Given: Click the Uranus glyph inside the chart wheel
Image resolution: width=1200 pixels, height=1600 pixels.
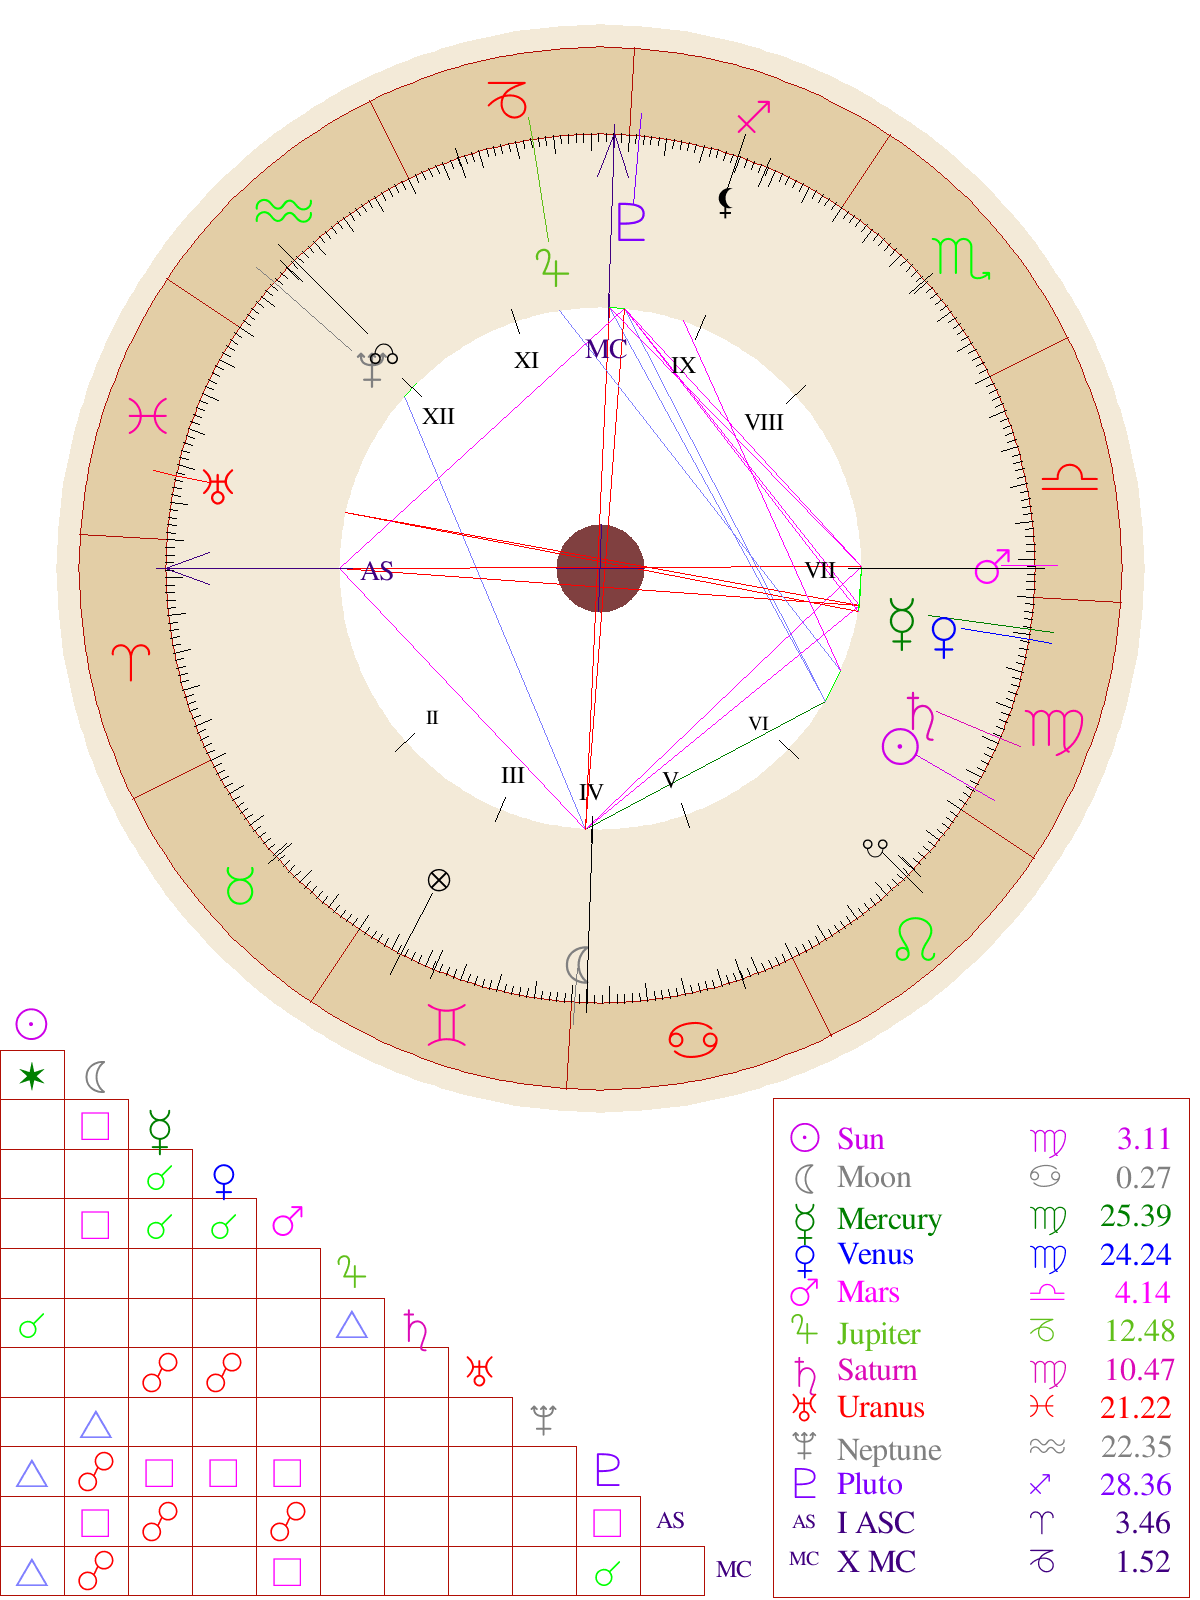Looking at the screenshot, I should point(218,486).
